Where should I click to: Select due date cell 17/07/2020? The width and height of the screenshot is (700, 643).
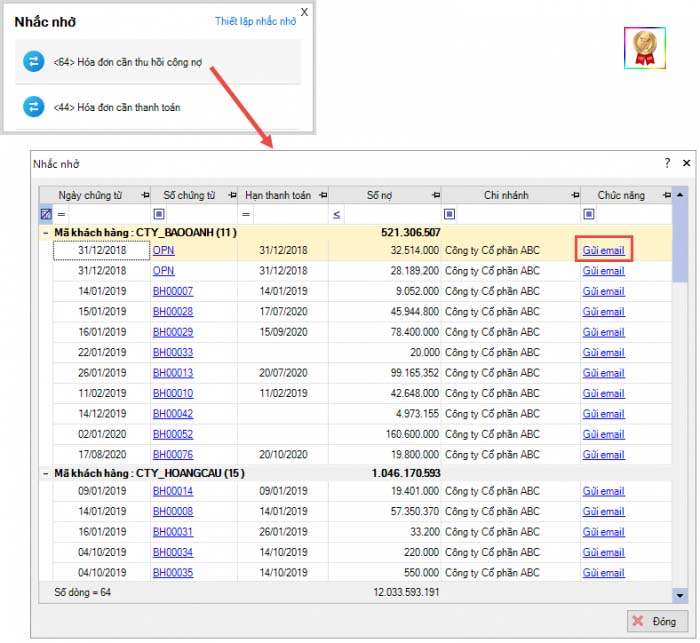pos(283,312)
